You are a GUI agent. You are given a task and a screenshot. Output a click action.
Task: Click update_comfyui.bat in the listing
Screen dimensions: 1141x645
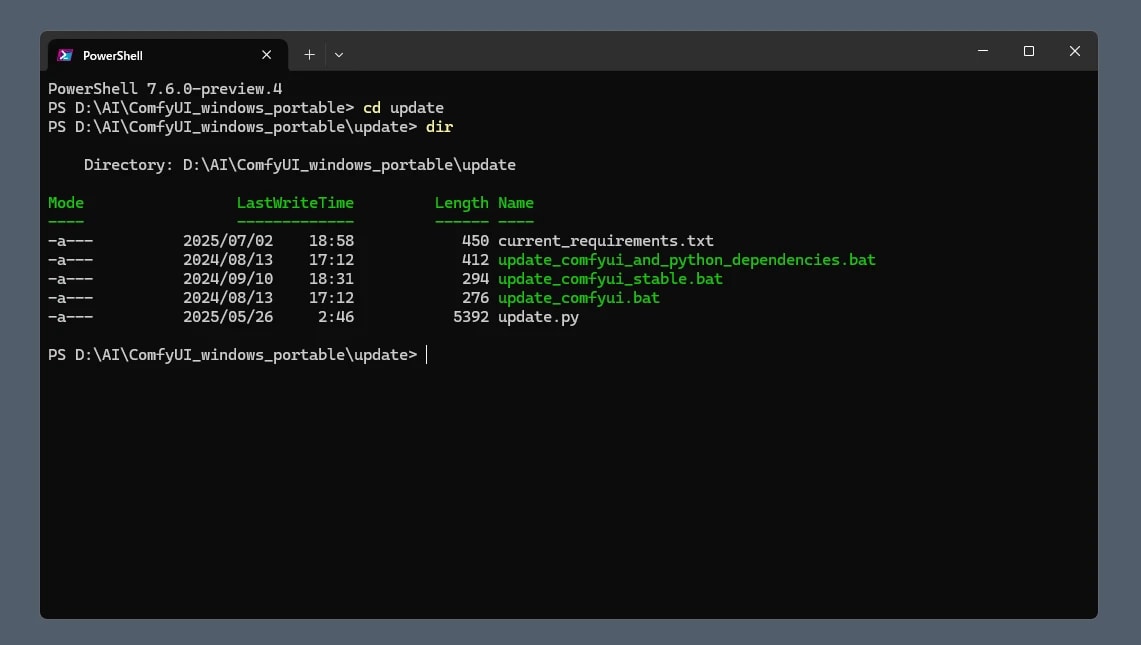[x=579, y=298]
